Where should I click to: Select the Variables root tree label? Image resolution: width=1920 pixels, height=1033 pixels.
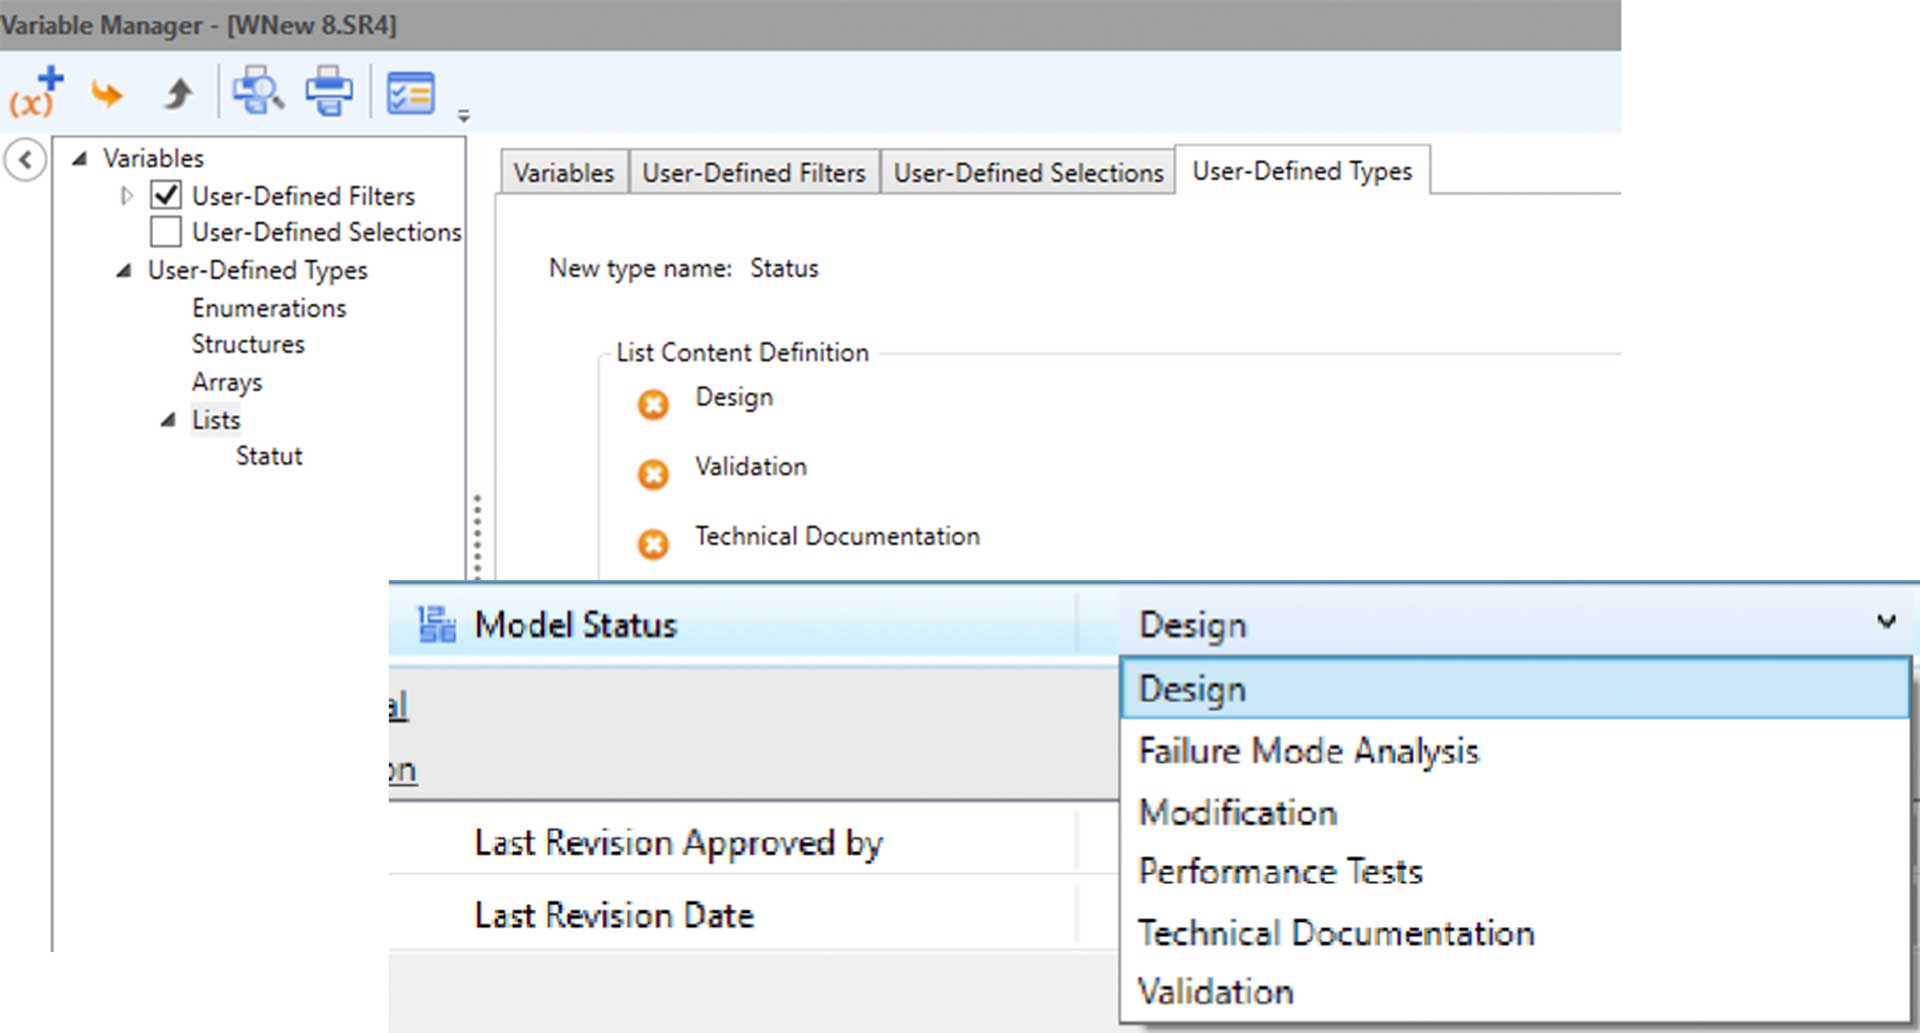point(153,158)
